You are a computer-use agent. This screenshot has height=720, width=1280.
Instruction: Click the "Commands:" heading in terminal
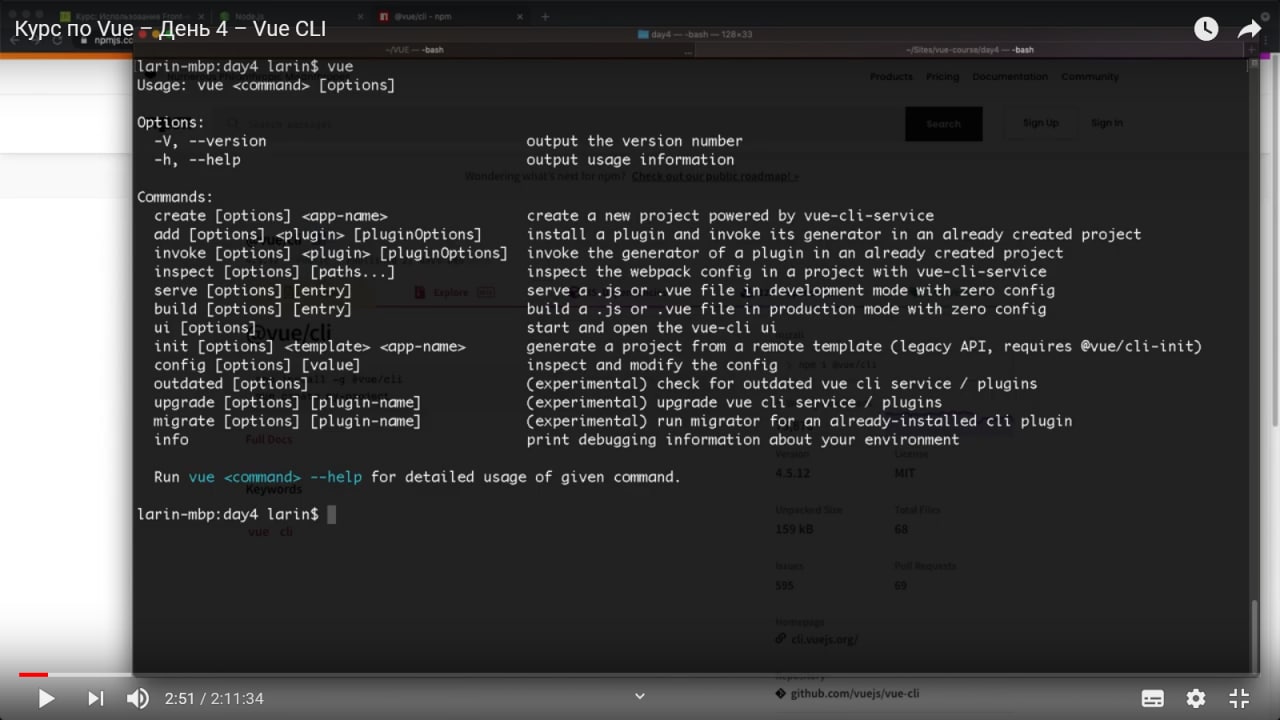(175, 197)
